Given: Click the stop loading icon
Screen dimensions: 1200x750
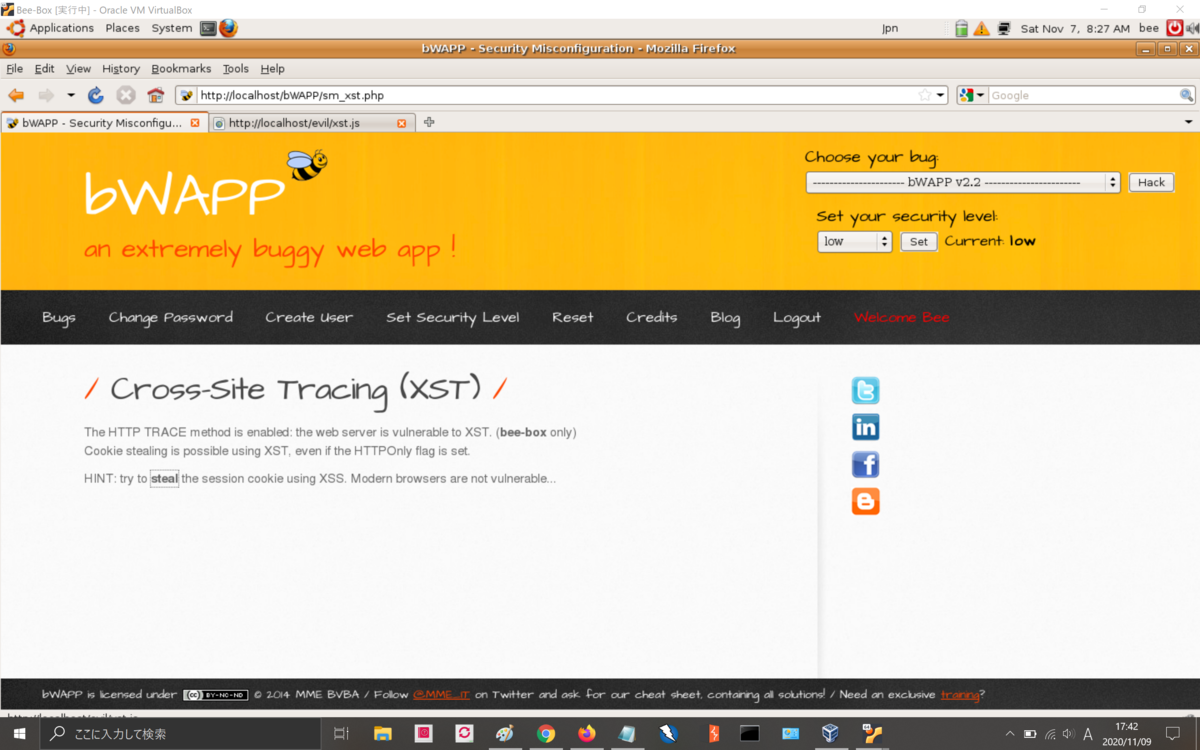Looking at the screenshot, I should pyautogui.click(x=126, y=95).
